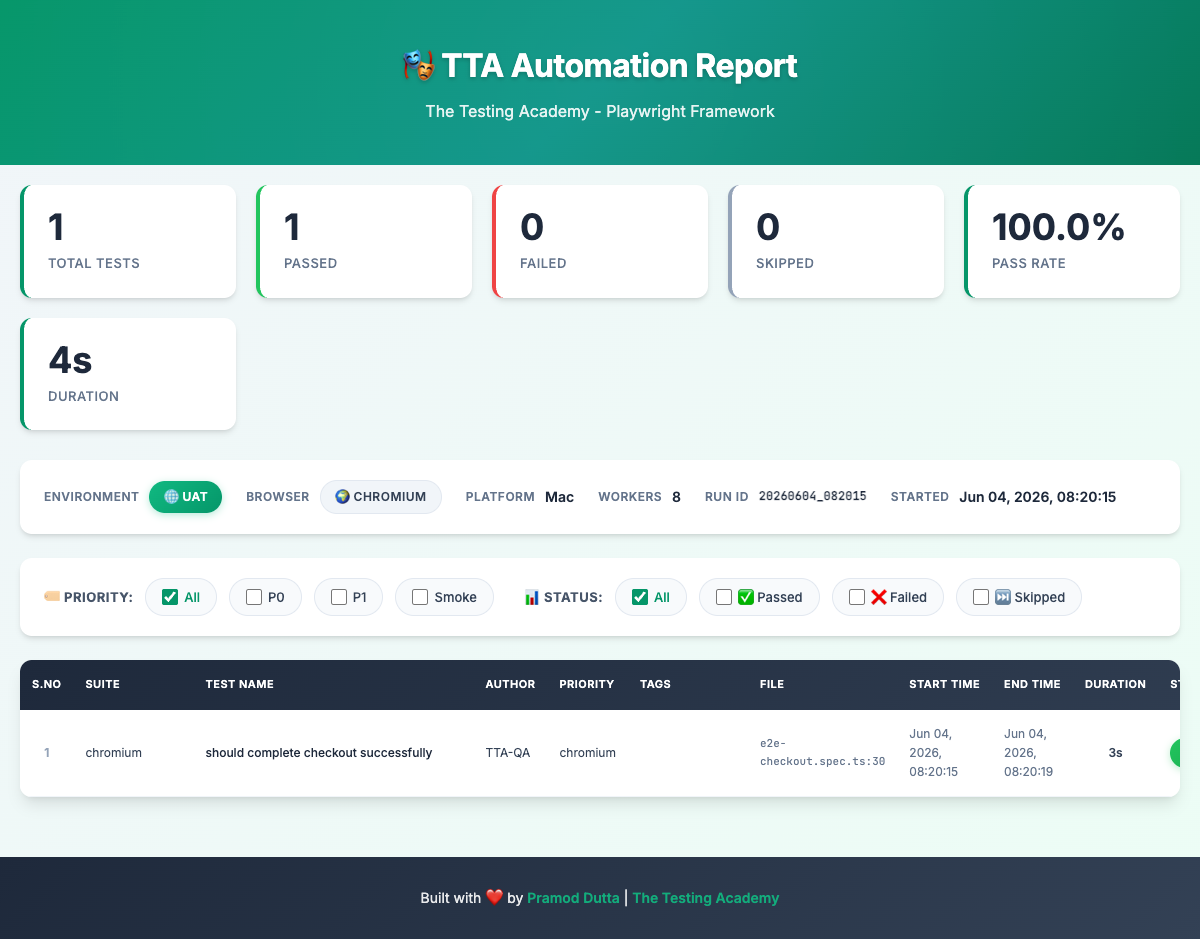Click the platform value Mac
The image size is (1200, 939).
[x=560, y=497]
